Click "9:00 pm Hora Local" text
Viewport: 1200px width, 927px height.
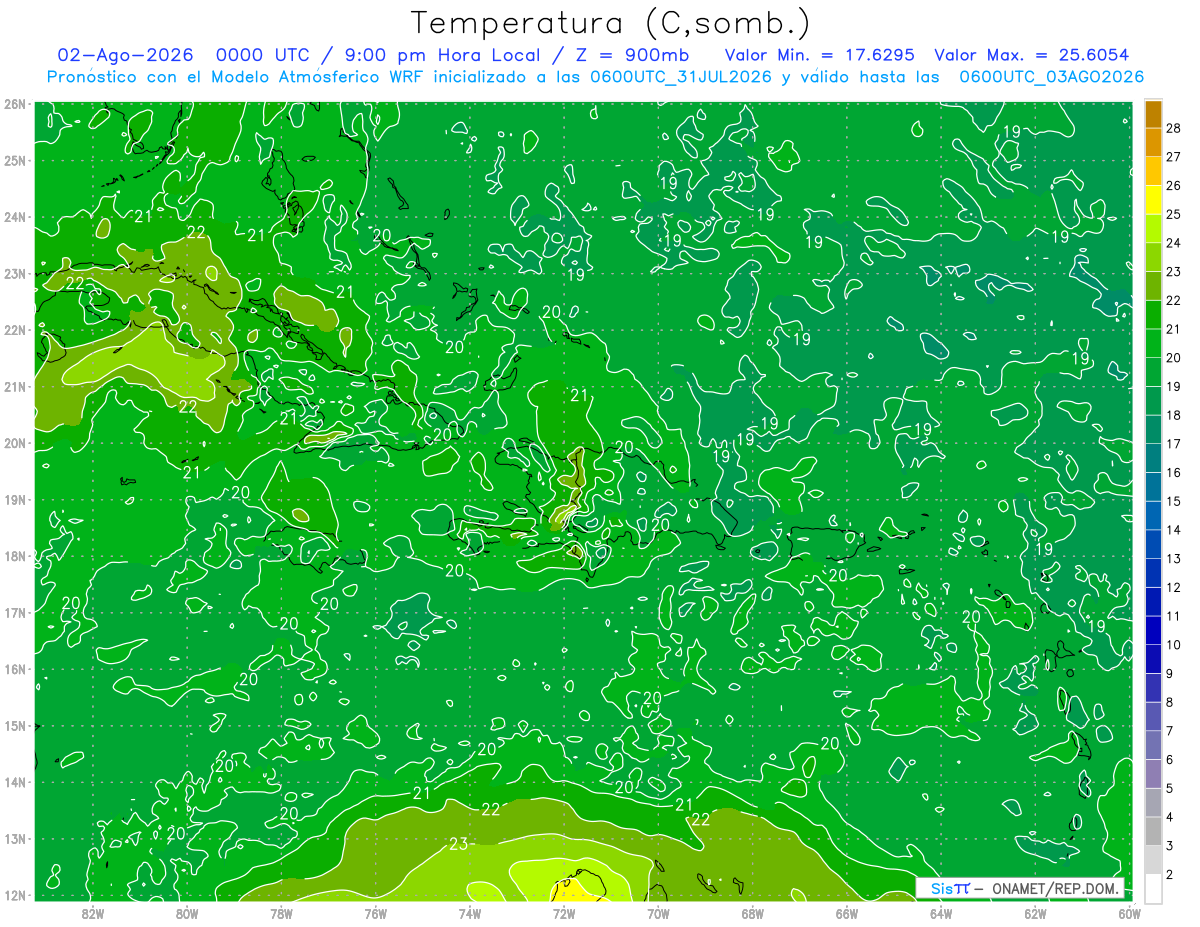tap(443, 55)
